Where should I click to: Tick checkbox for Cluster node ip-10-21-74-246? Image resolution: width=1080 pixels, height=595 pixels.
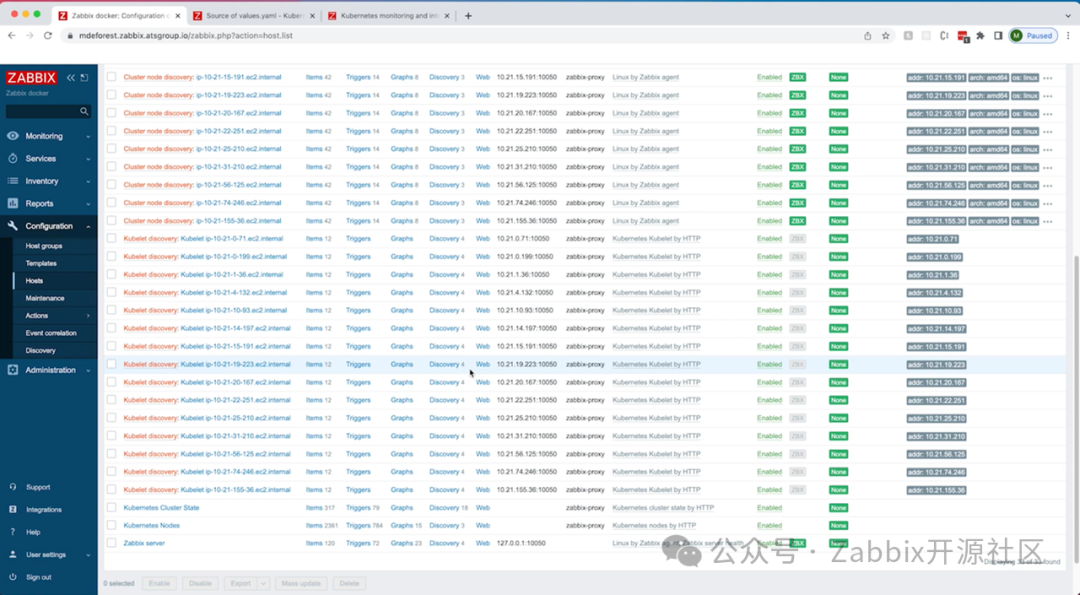[x=111, y=202]
